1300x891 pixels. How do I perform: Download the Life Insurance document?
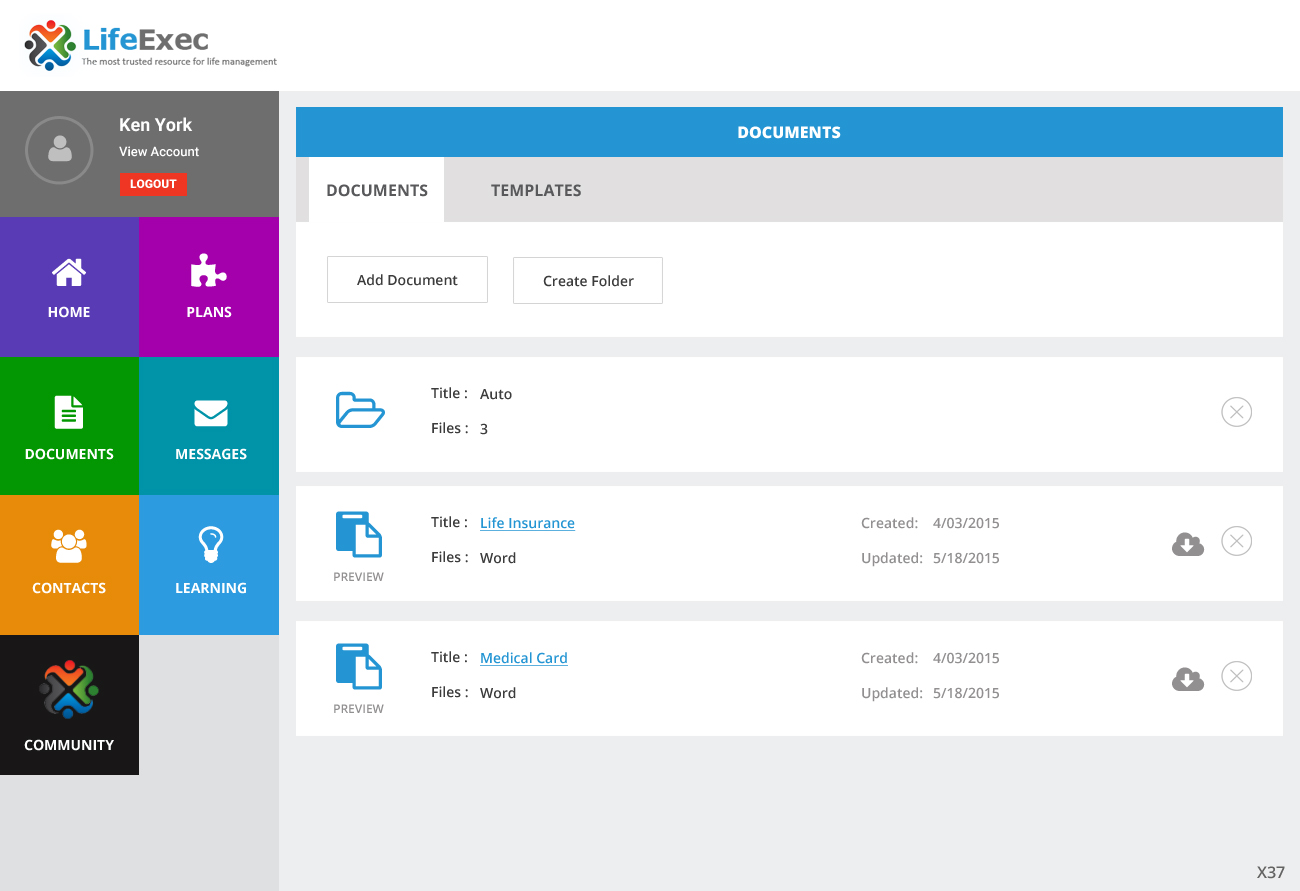(x=1187, y=543)
